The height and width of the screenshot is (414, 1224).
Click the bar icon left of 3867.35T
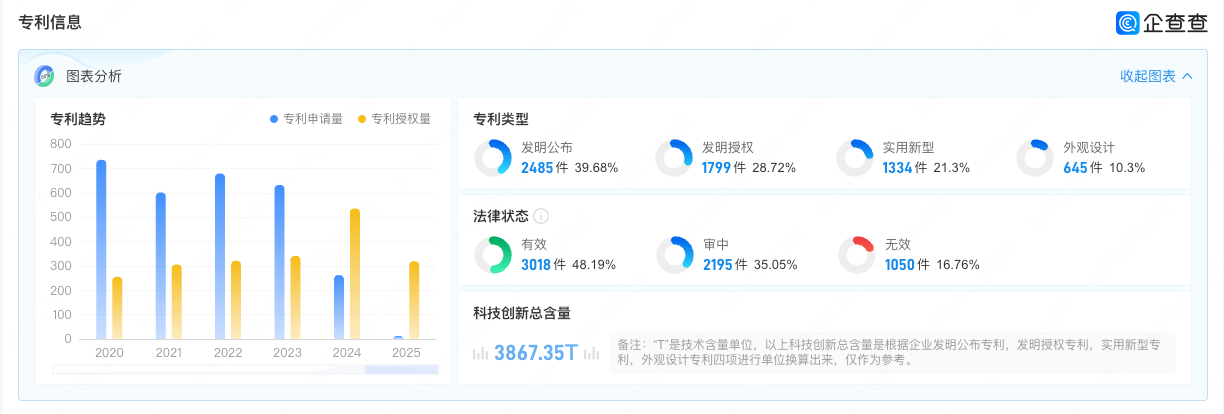tap(480, 353)
